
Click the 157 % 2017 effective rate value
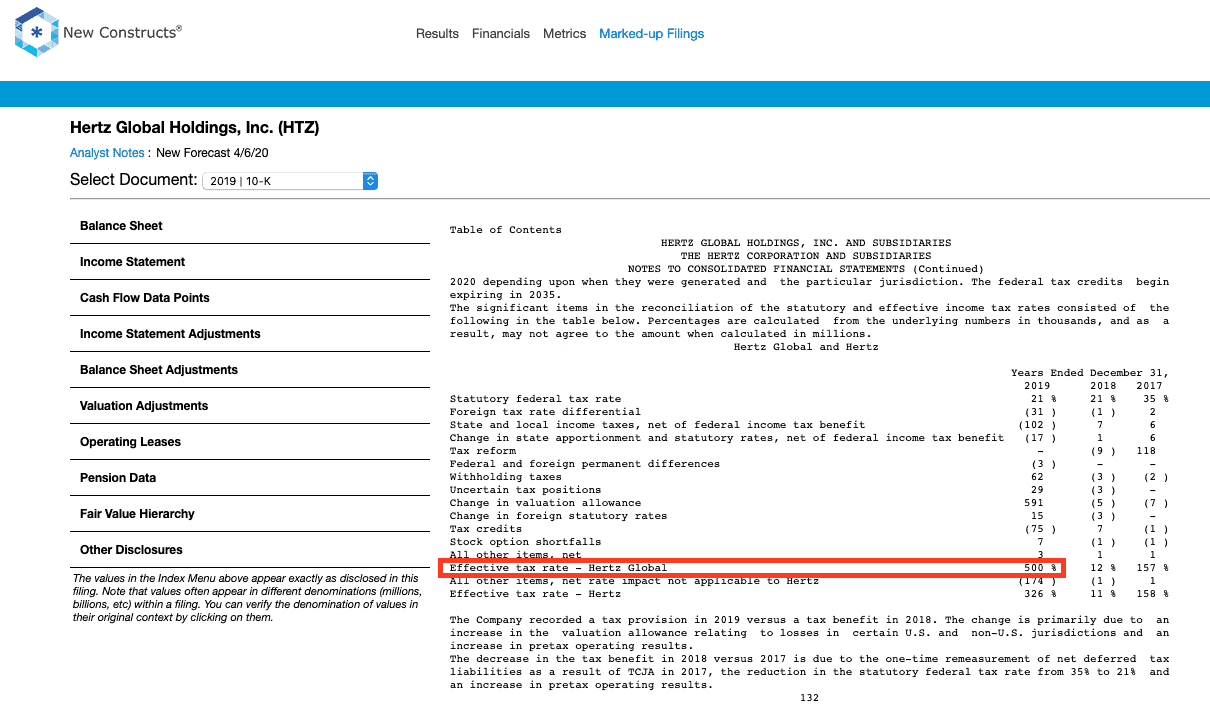pyautogui.click(x=1152, y=568)
